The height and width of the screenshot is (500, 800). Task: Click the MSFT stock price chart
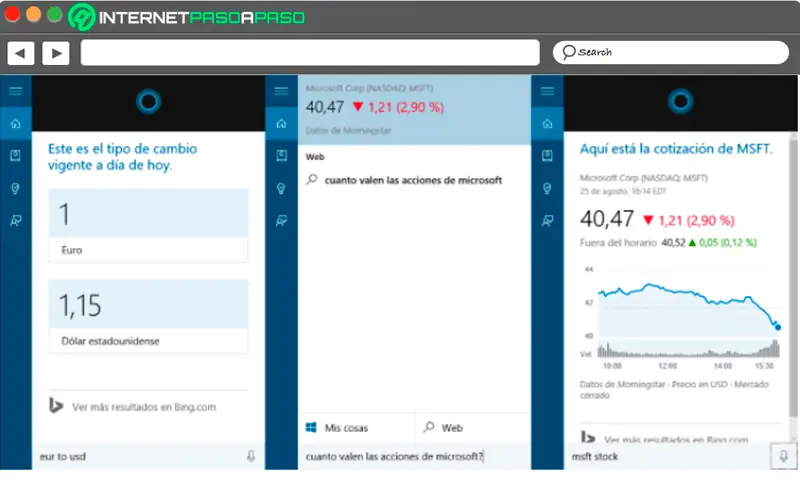coord(682,316)
